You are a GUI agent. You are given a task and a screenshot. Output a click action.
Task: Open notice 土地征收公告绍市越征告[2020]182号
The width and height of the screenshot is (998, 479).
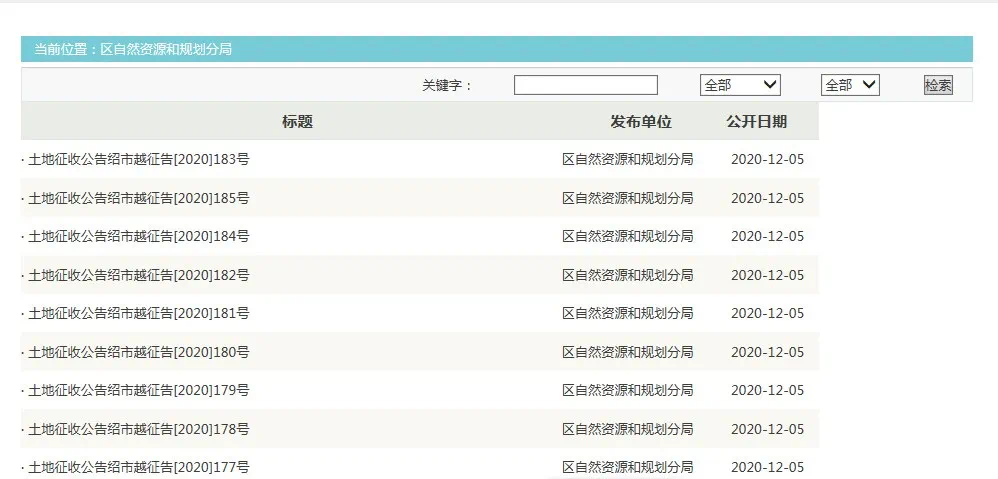pos(139,275)
